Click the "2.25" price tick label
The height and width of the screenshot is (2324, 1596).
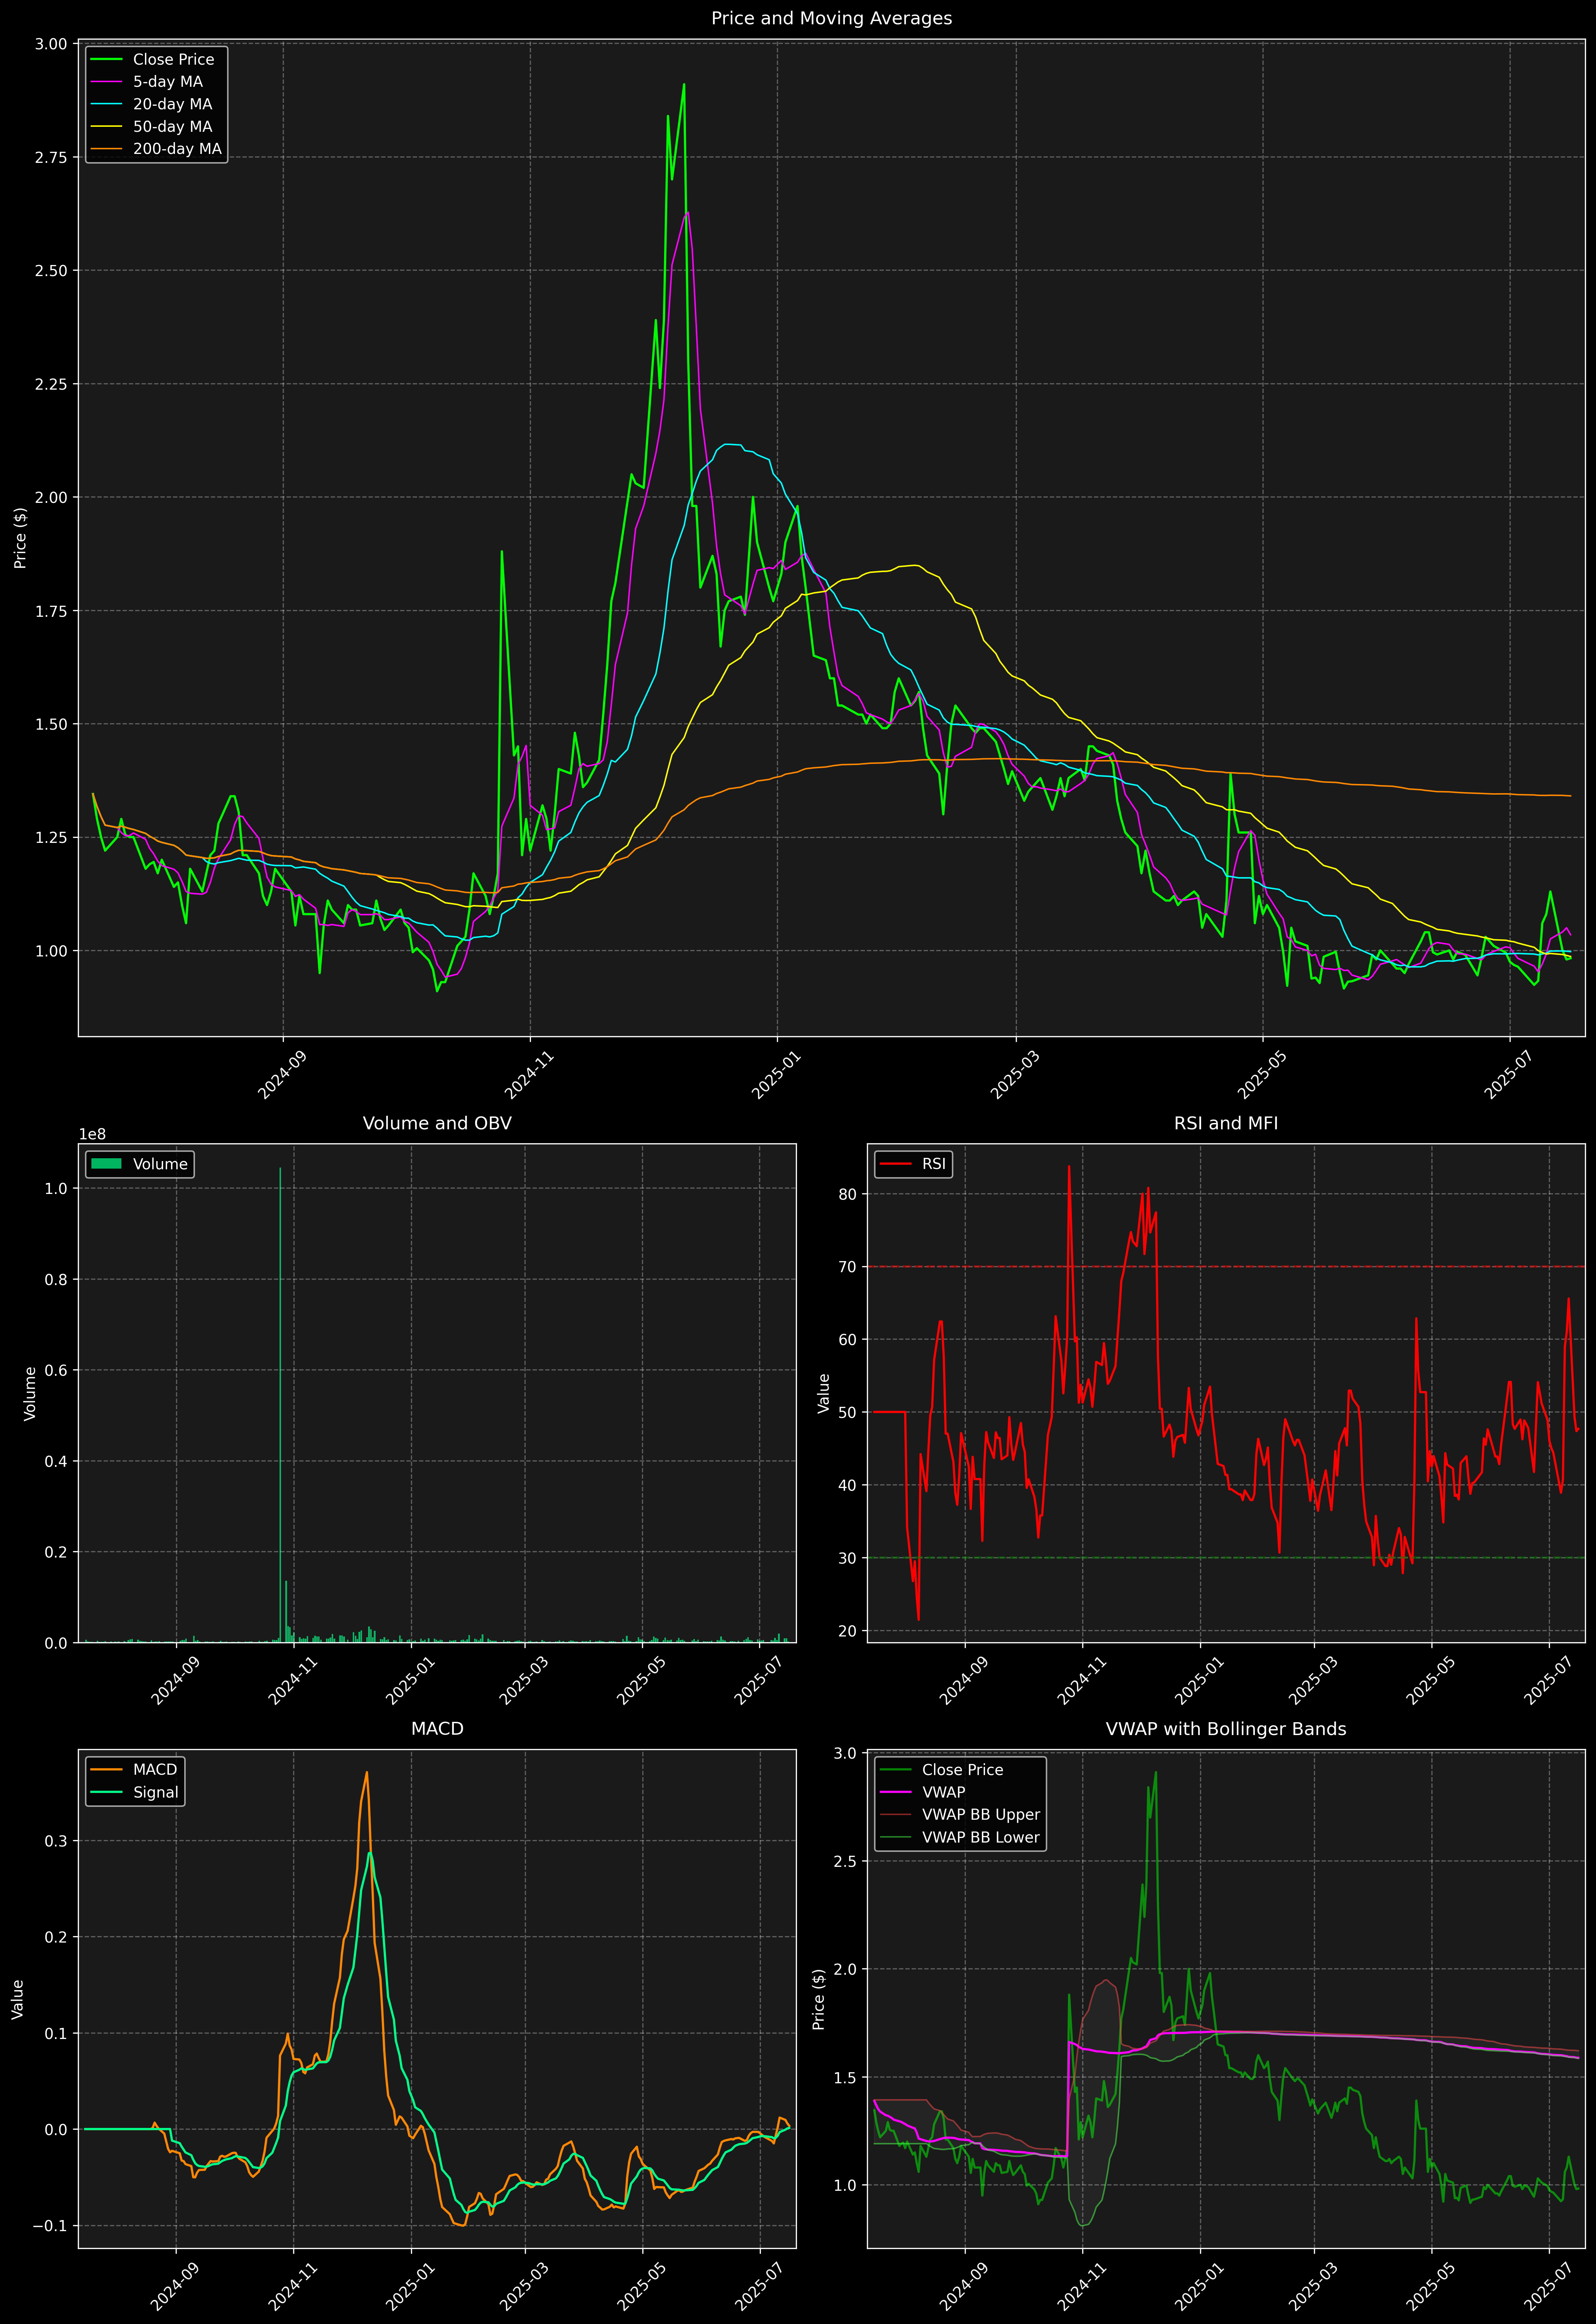click(51, 384)
